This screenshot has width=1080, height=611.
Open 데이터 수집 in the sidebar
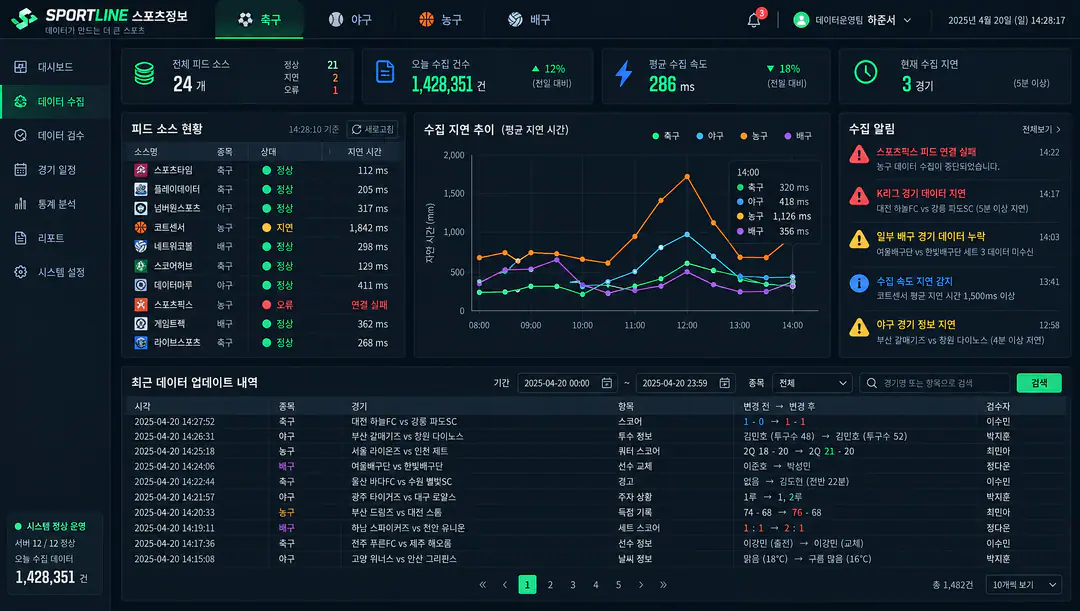pos(55,101)
